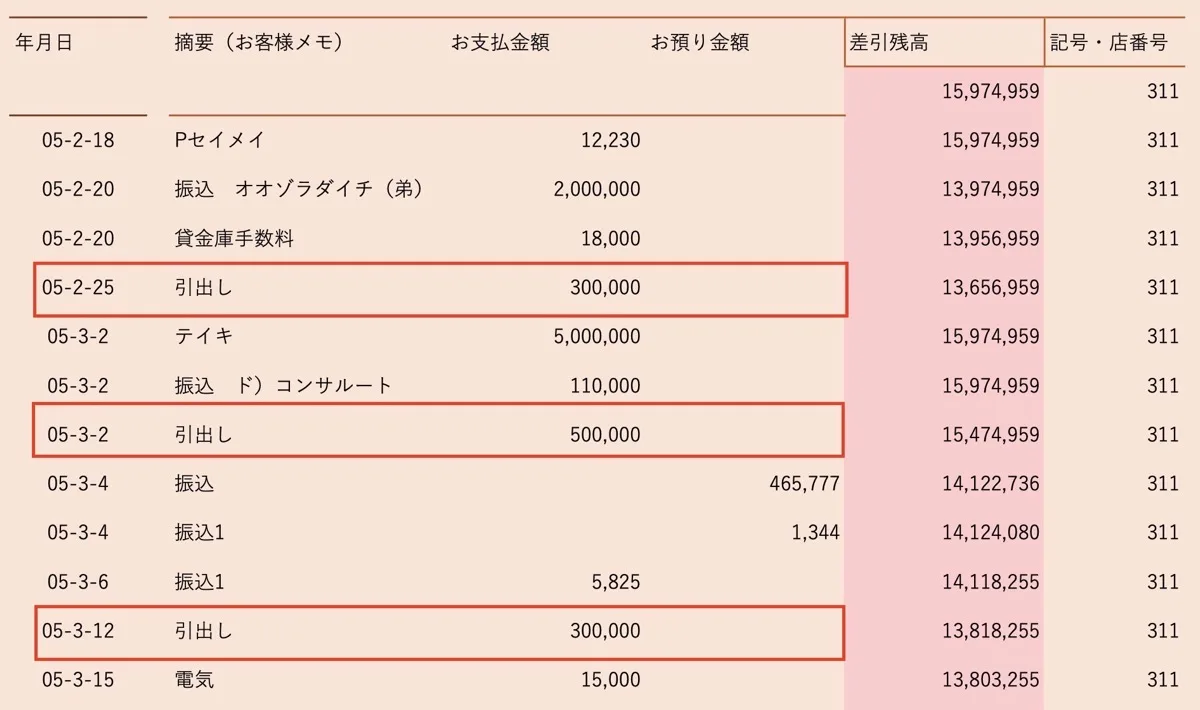Click the 振込 オオゾラダイチ(弟) entry
1200x710 pixels.
298,189
